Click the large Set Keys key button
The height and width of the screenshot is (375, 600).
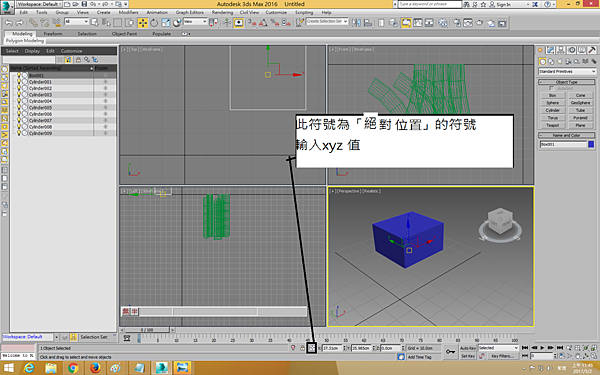[450, 352]
